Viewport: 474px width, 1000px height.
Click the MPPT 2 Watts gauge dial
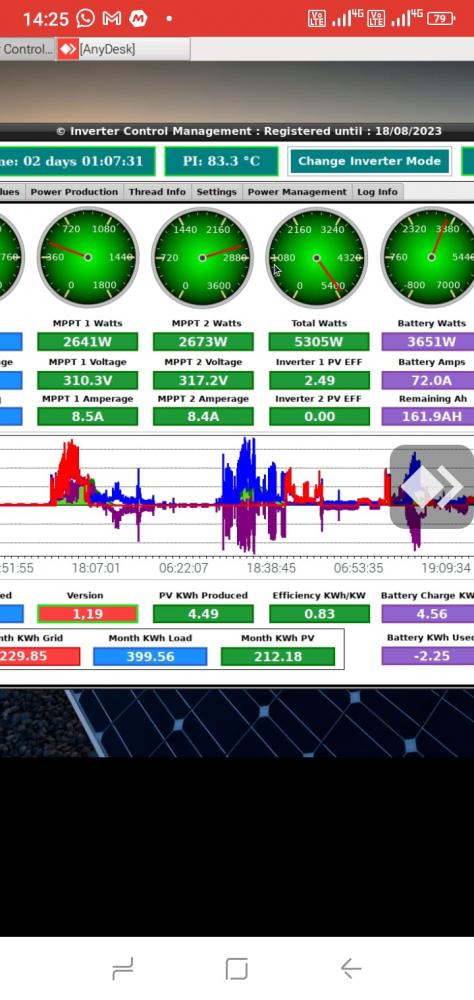click(x=202, y=257)
